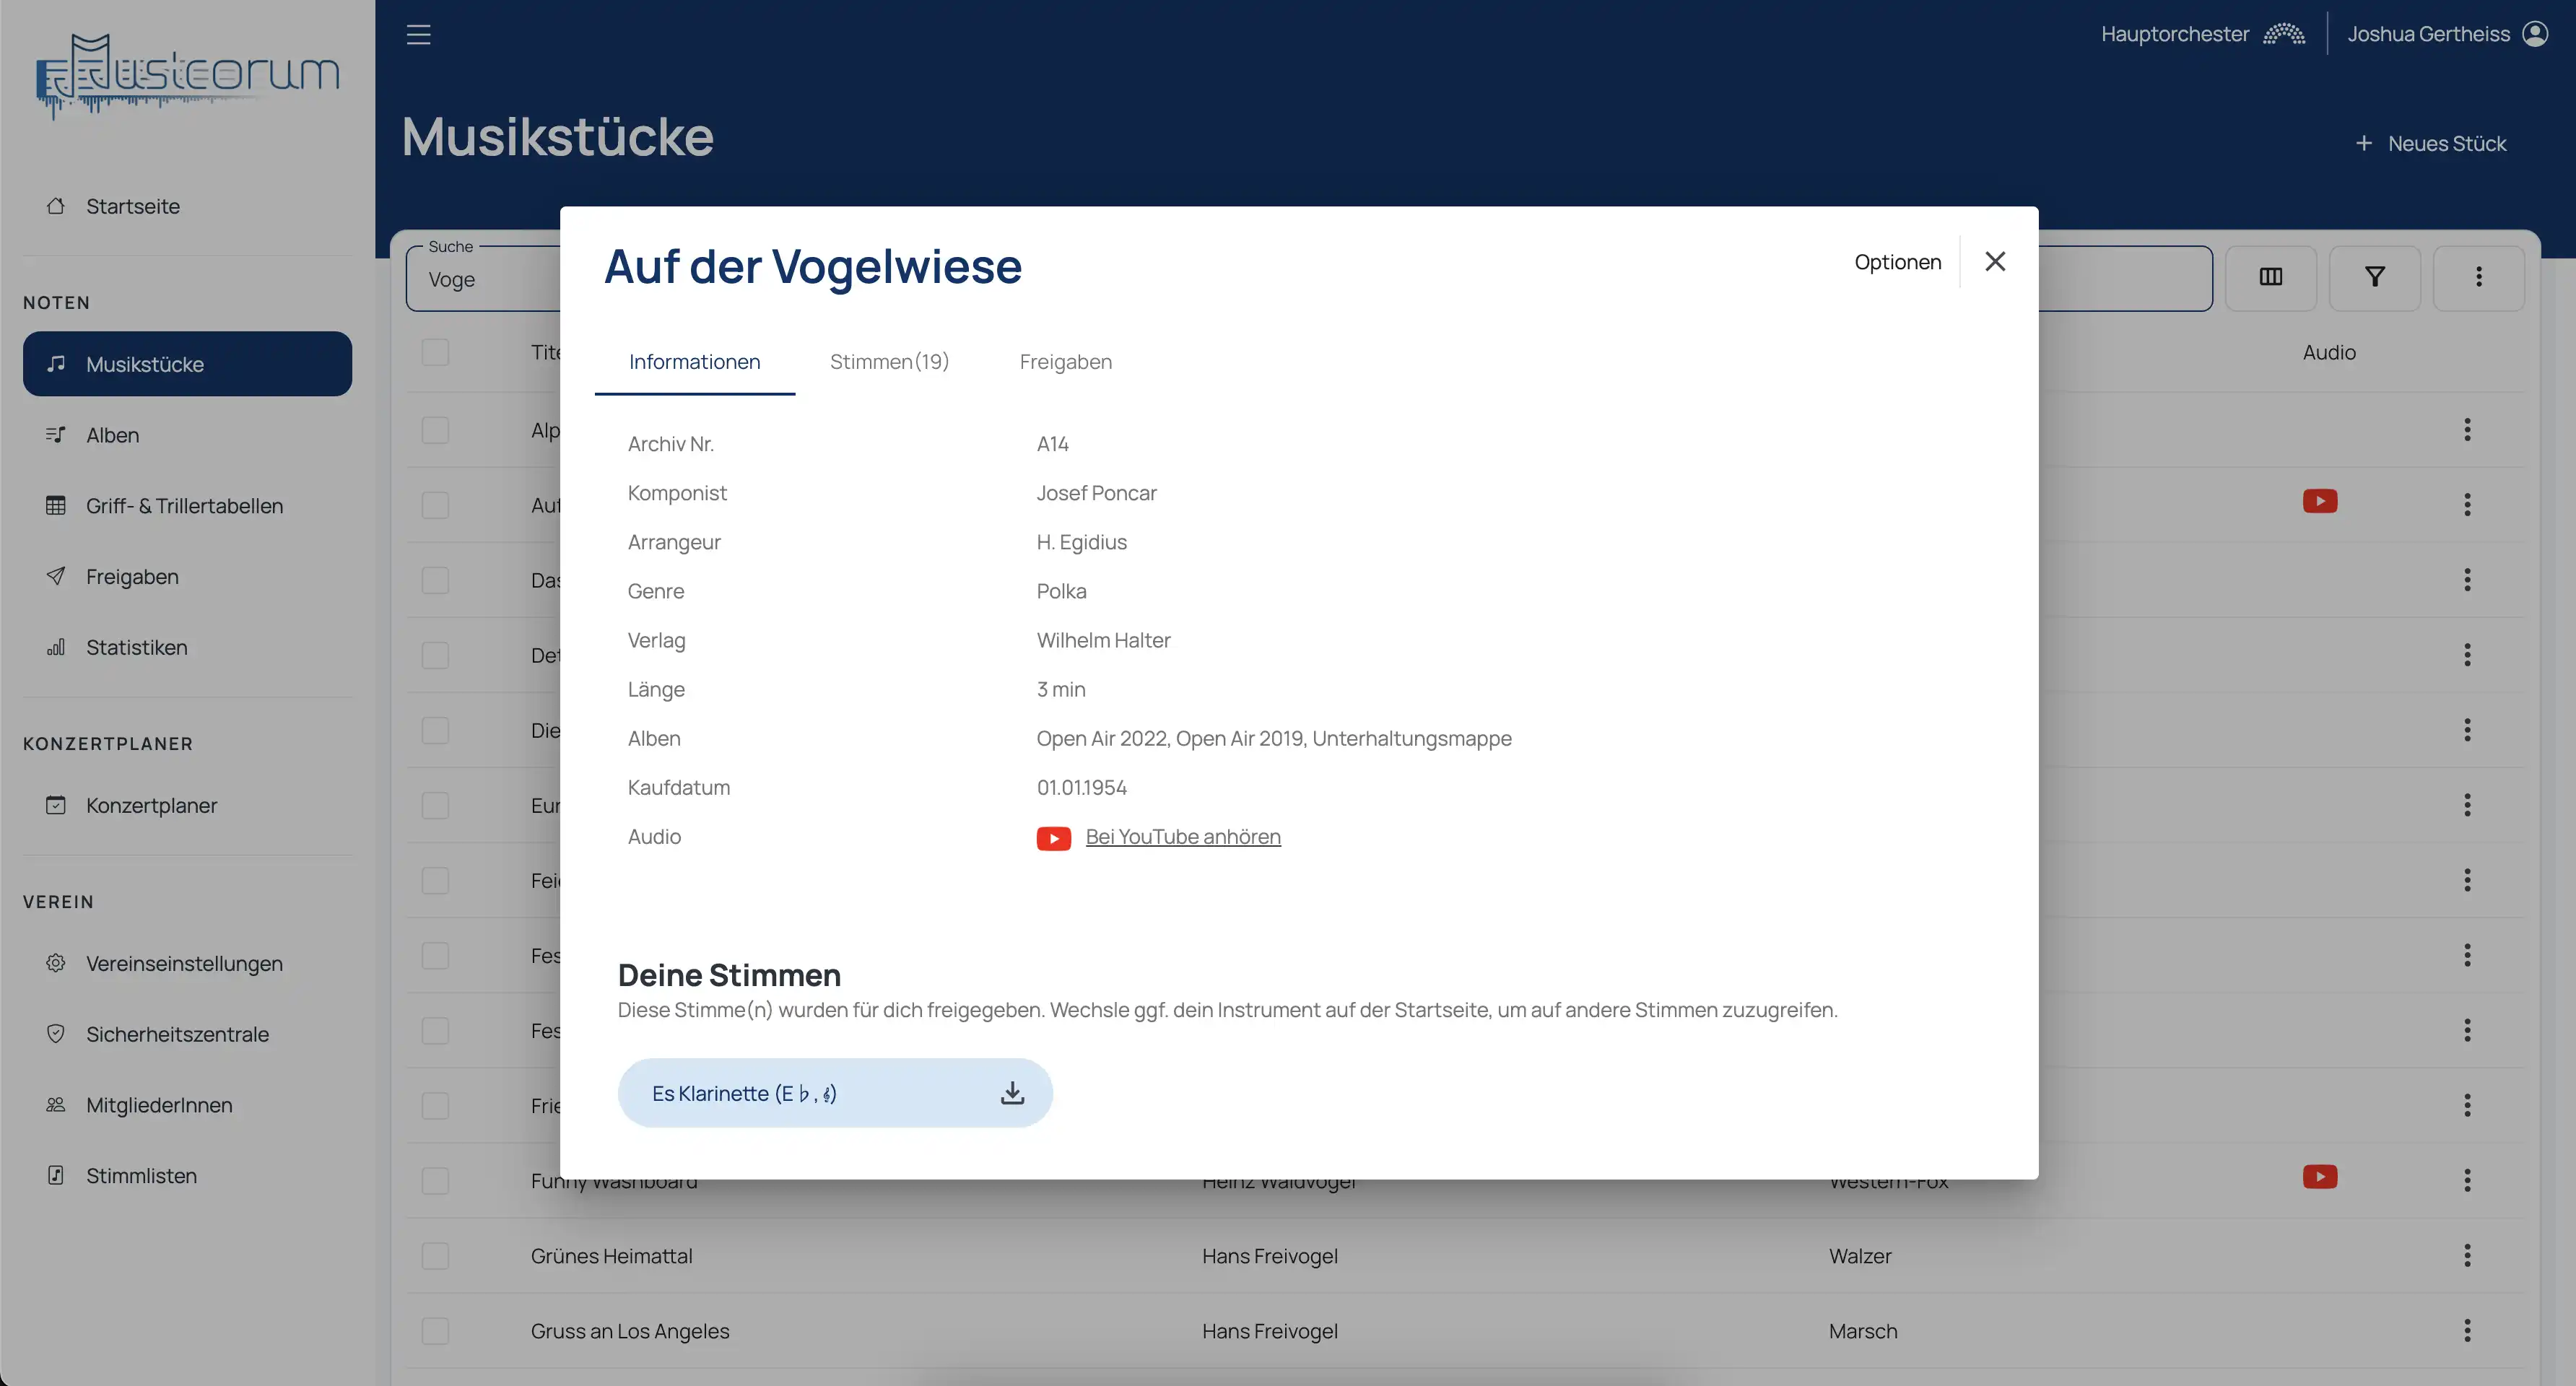Check the Grünes Heimattal row checkbox
2576x1386 pixels.
tap(435, 1256)
